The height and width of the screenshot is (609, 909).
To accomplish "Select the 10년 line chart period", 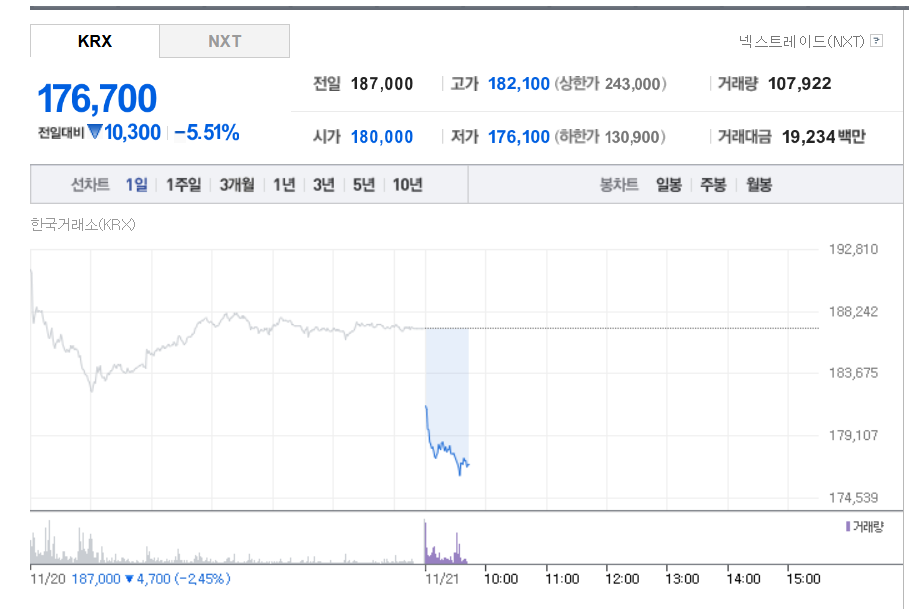I will [408, 185].
